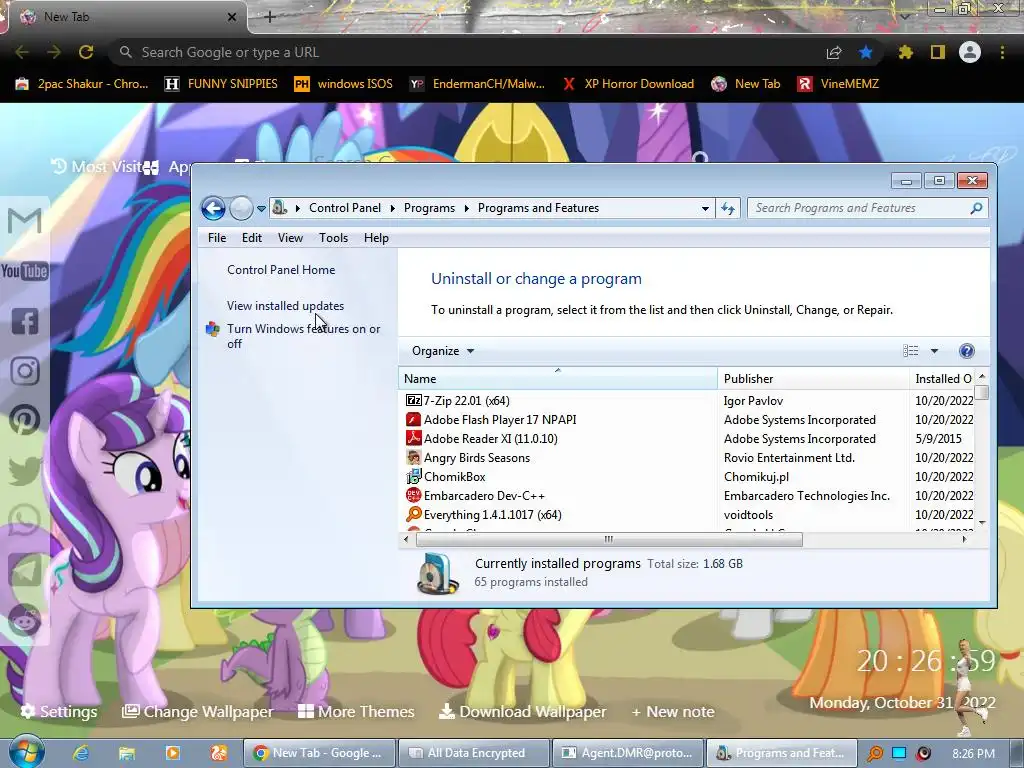1024x768 pixels.
Task: Click the horizontal scrollbar right arrow
Action: coord(965,539)
